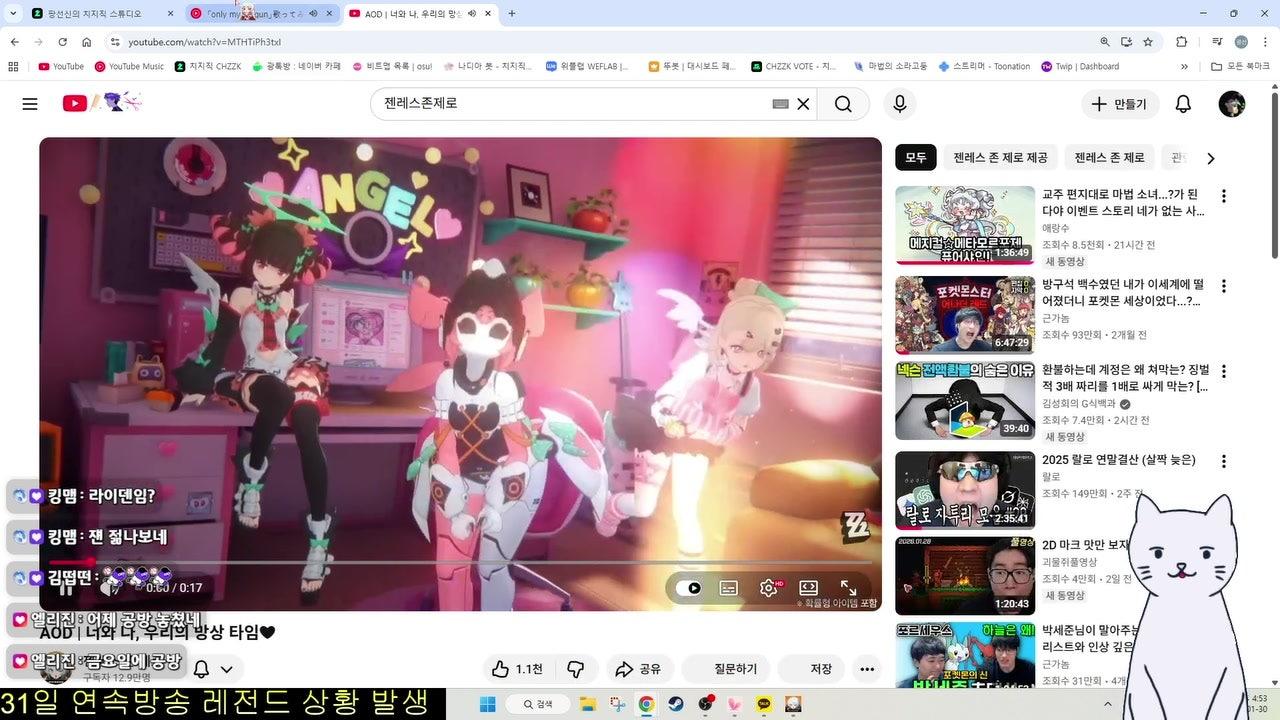Enter fullscreen mode on the video
The height and width of the screenshot is (720, 1280).
pos(848,588)
